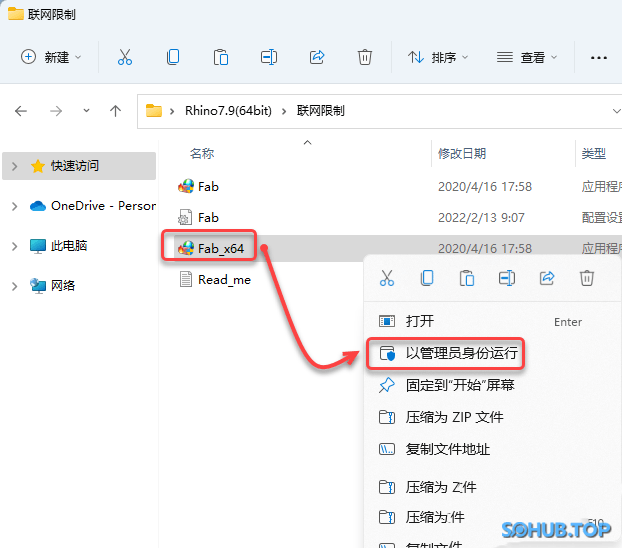Click the Share icon in the context menu

pyautogui.click(x=547, y=278)
